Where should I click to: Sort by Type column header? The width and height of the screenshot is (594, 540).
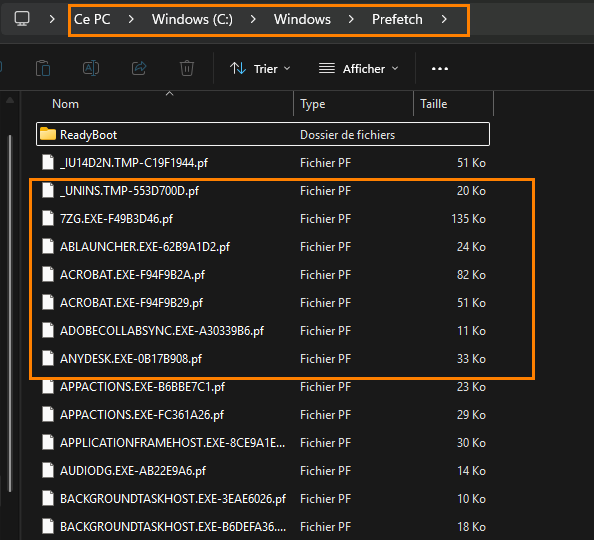coord(313,103)
